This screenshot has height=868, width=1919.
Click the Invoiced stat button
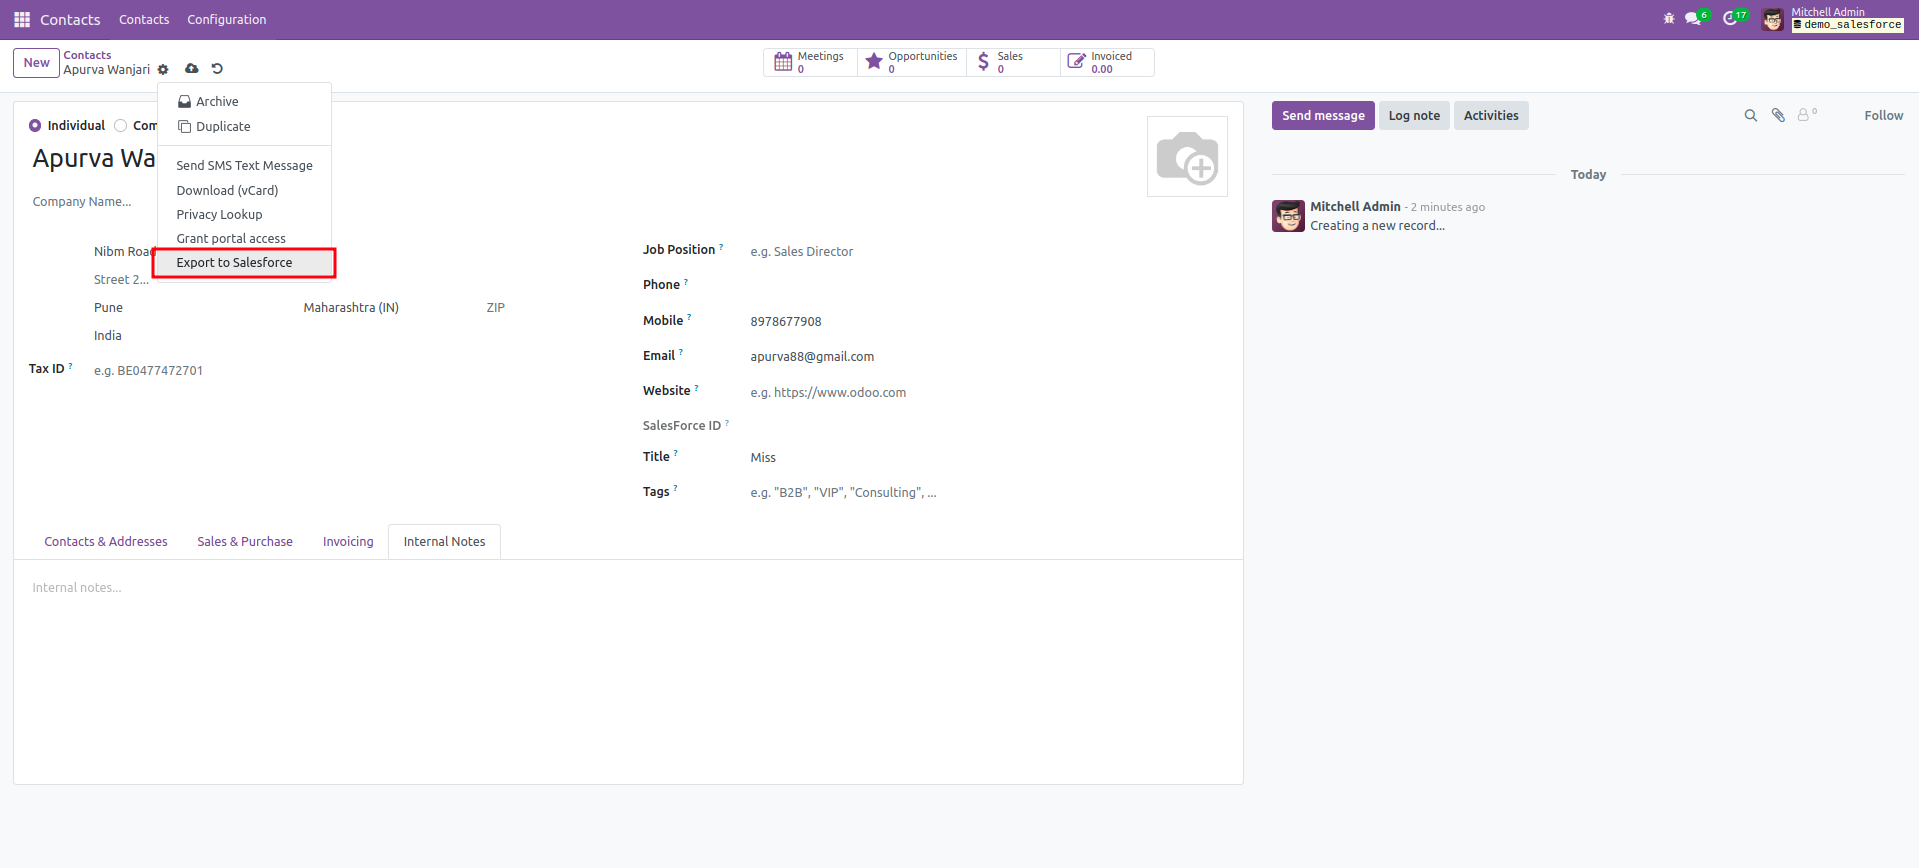[1107, 62]
